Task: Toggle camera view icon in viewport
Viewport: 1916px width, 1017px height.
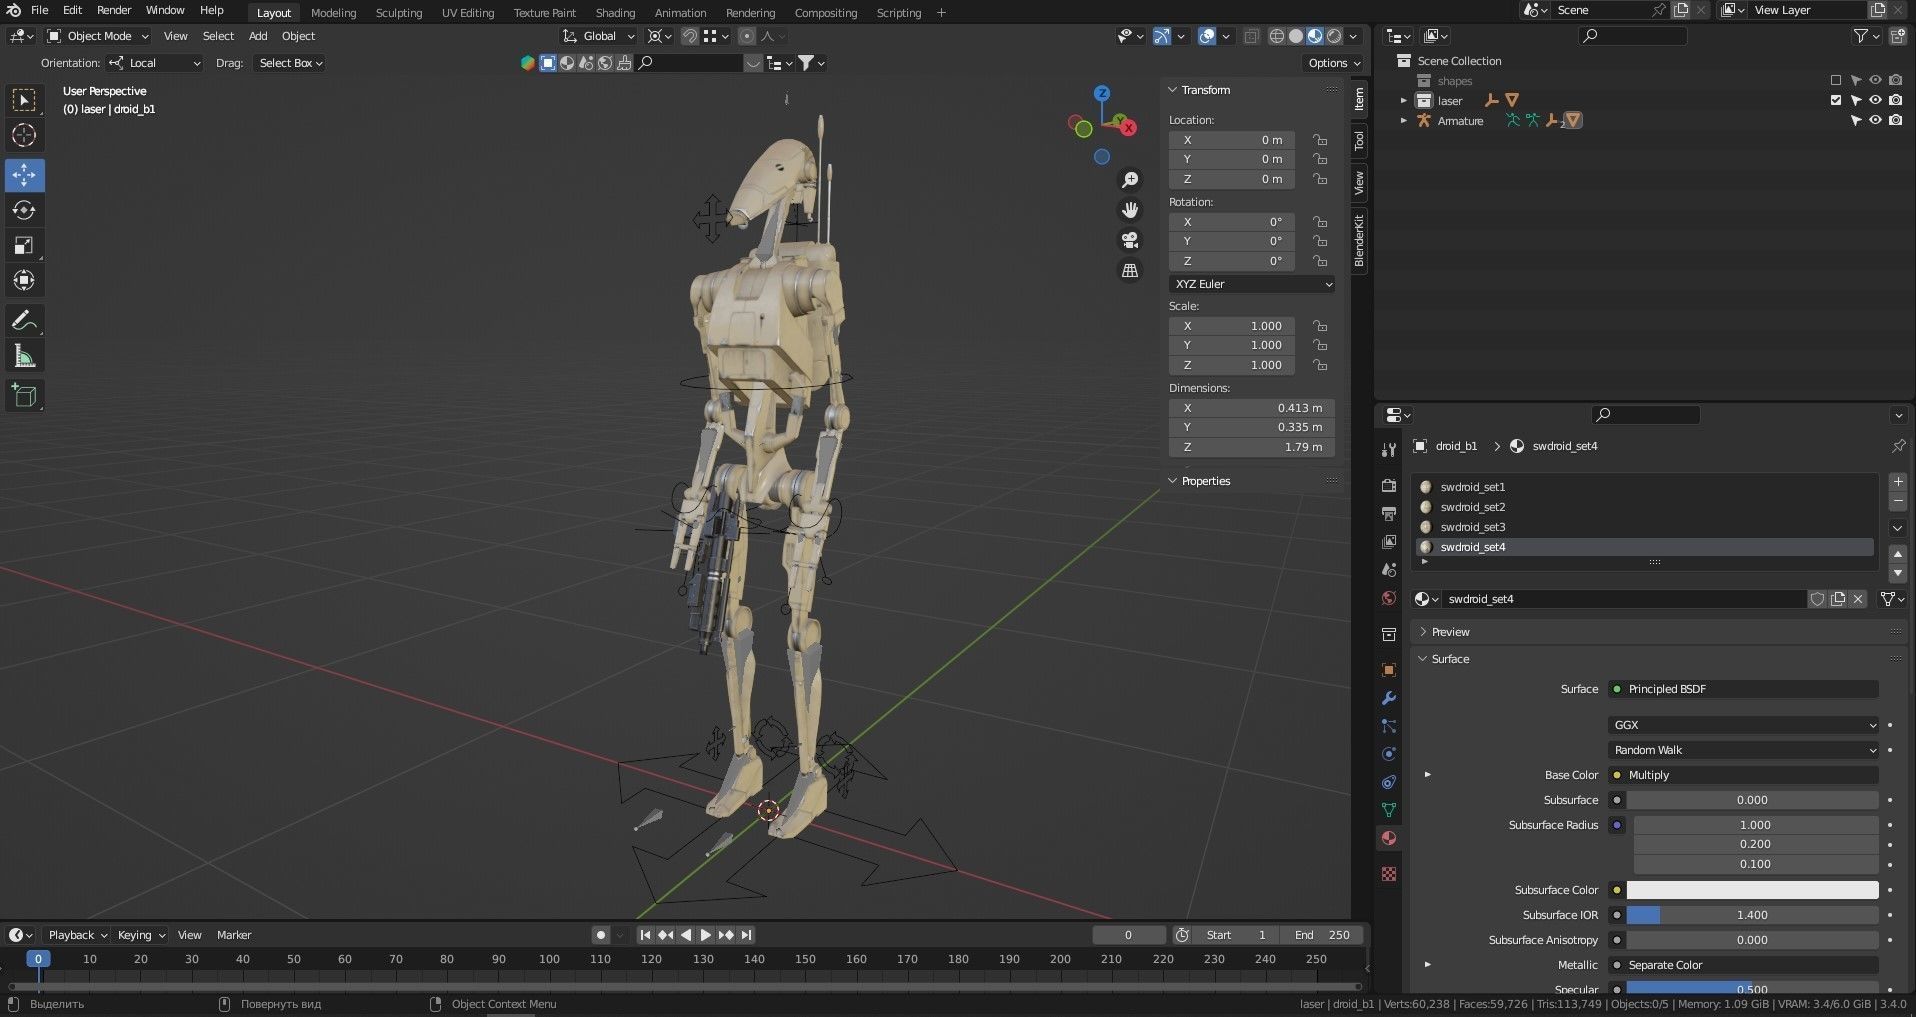Action: (x=1130, y=240)
